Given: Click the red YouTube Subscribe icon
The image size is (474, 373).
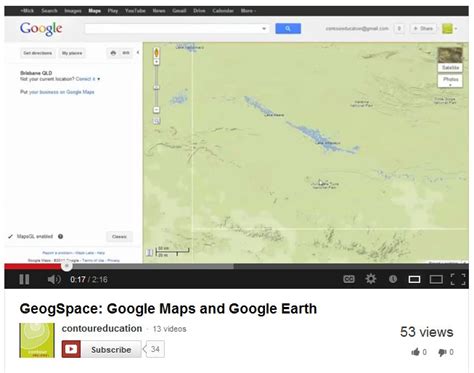Looking at the screenshot, I should 71,349.
